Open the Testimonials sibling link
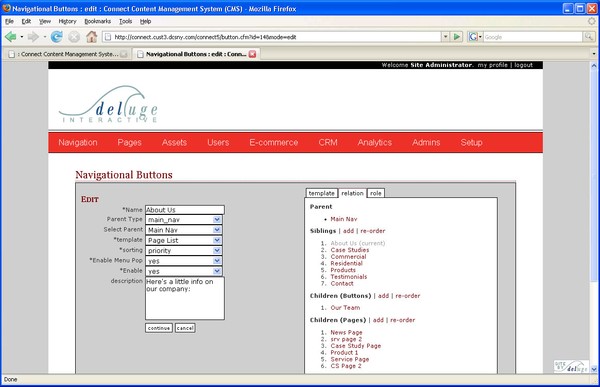The width and height of the screenshot is (600, 387). point(349,276)
